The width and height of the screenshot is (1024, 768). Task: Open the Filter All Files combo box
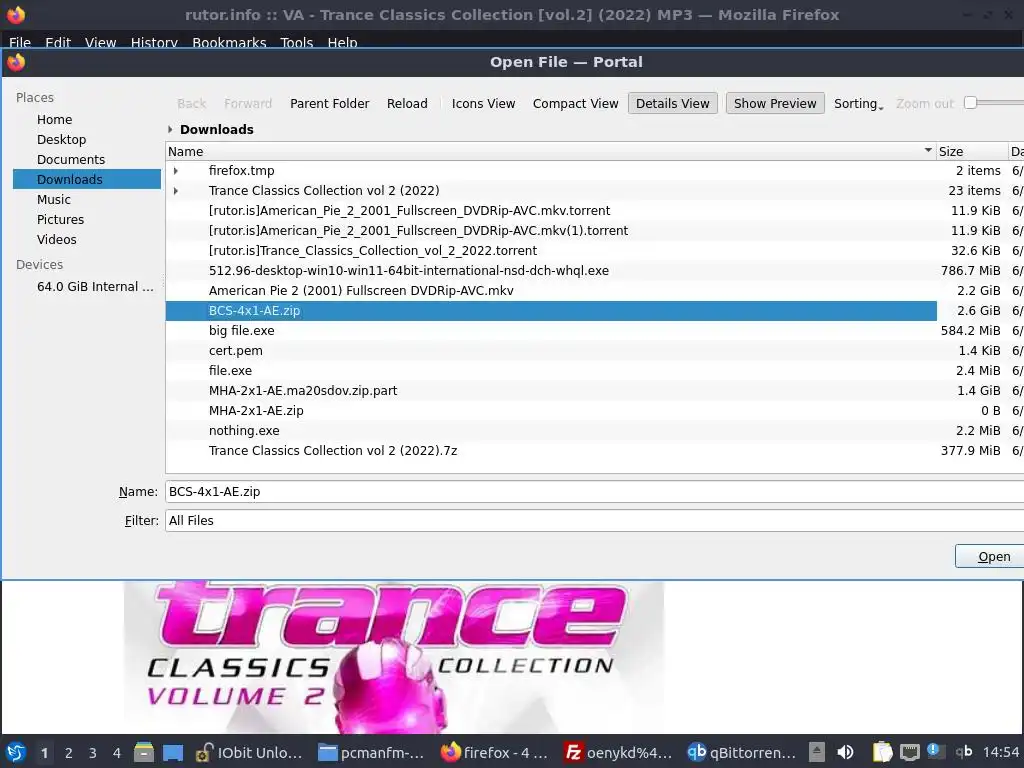point(594,520)
